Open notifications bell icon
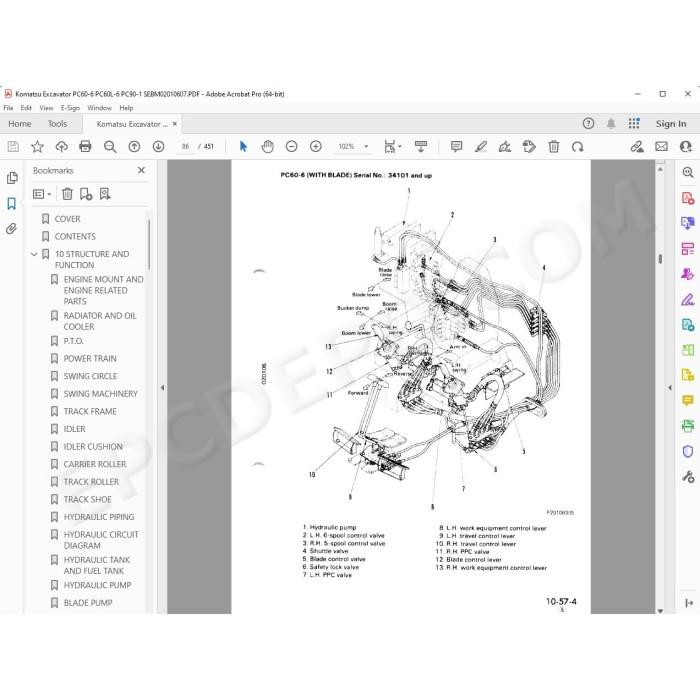 click(611, 124)
